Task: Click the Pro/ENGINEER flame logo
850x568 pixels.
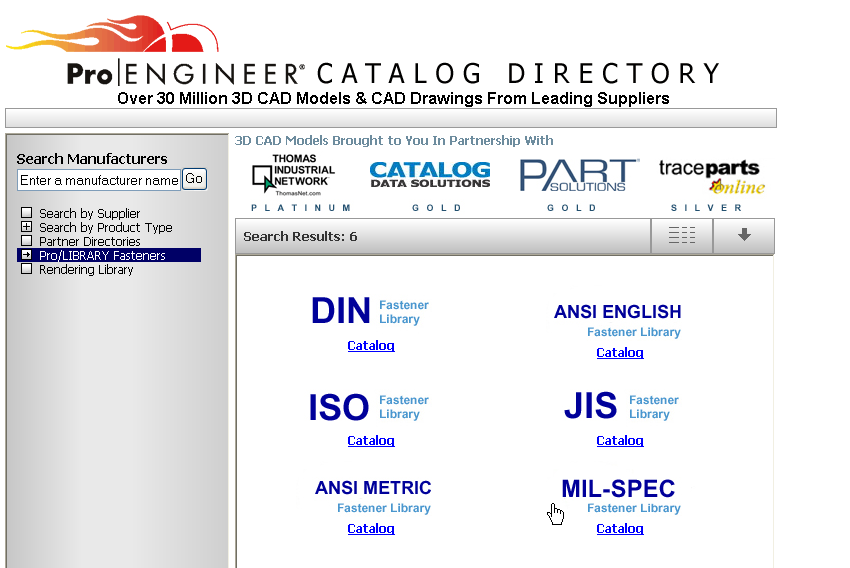Action: tap(113, 34)
